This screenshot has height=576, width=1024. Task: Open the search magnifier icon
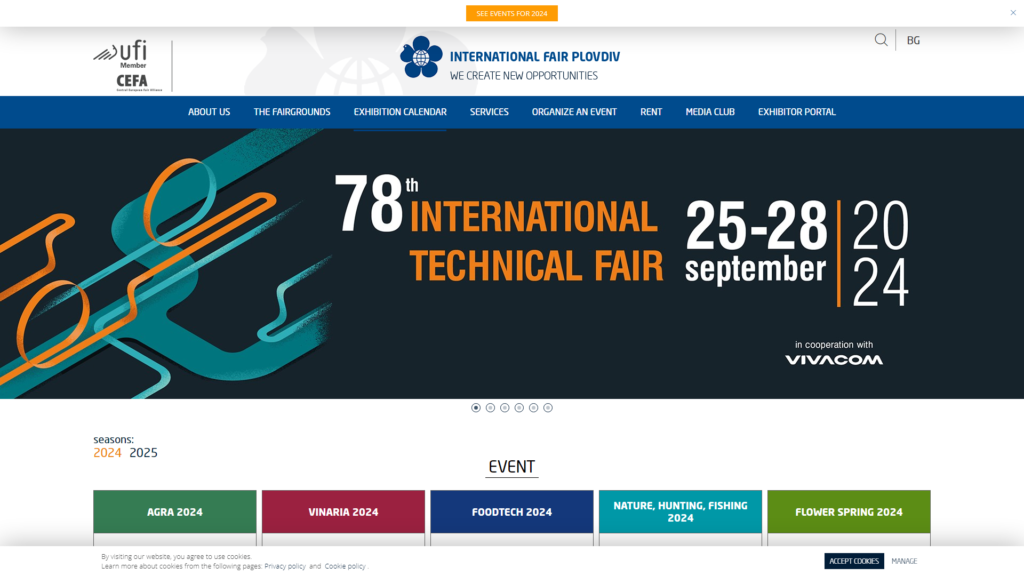click(881, 40)
